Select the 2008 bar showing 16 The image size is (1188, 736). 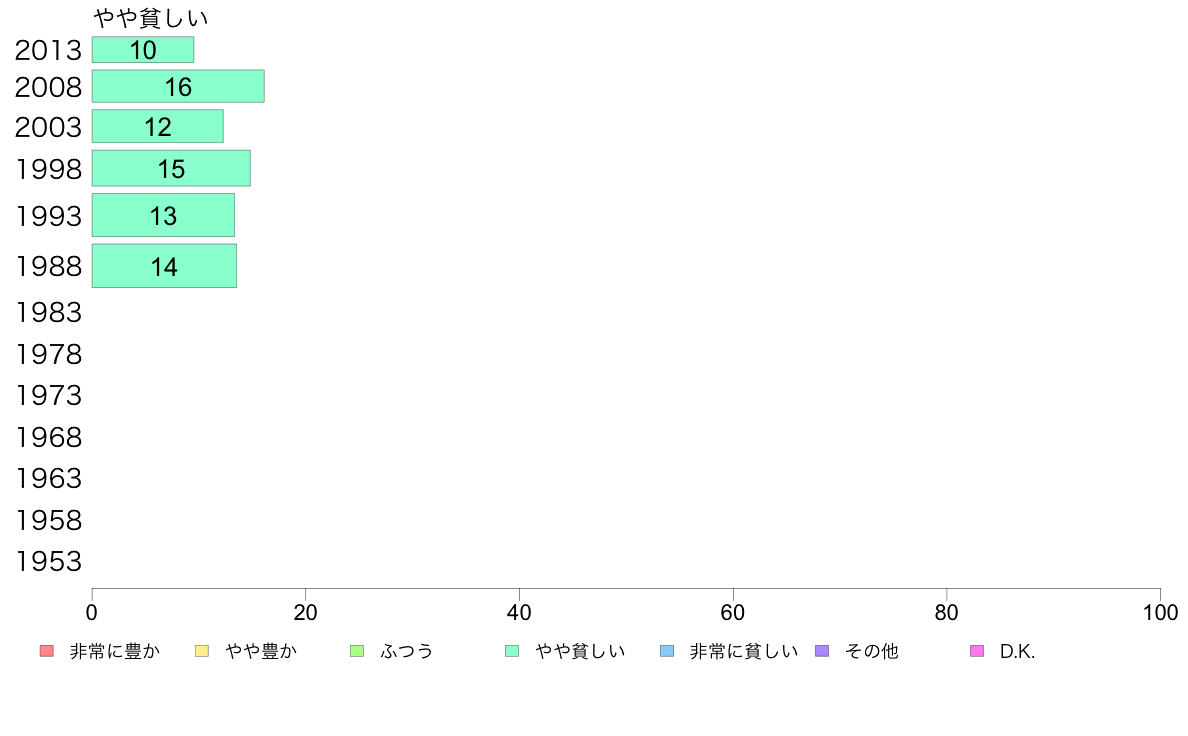pos(178,86)
